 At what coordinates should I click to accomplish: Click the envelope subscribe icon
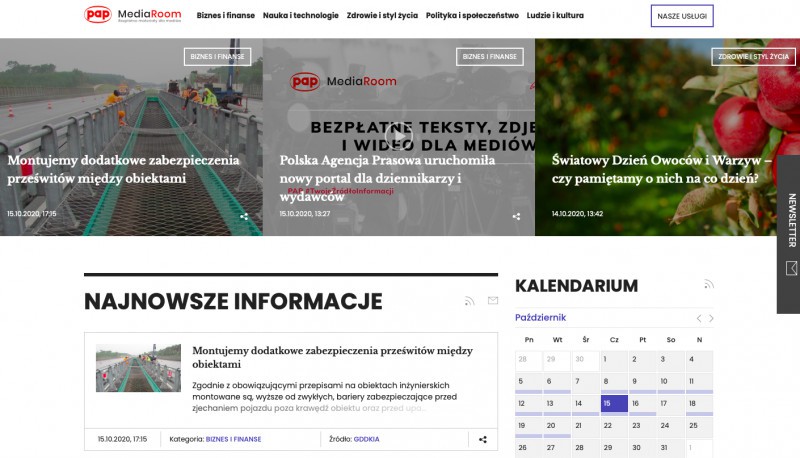coord(492,301)
